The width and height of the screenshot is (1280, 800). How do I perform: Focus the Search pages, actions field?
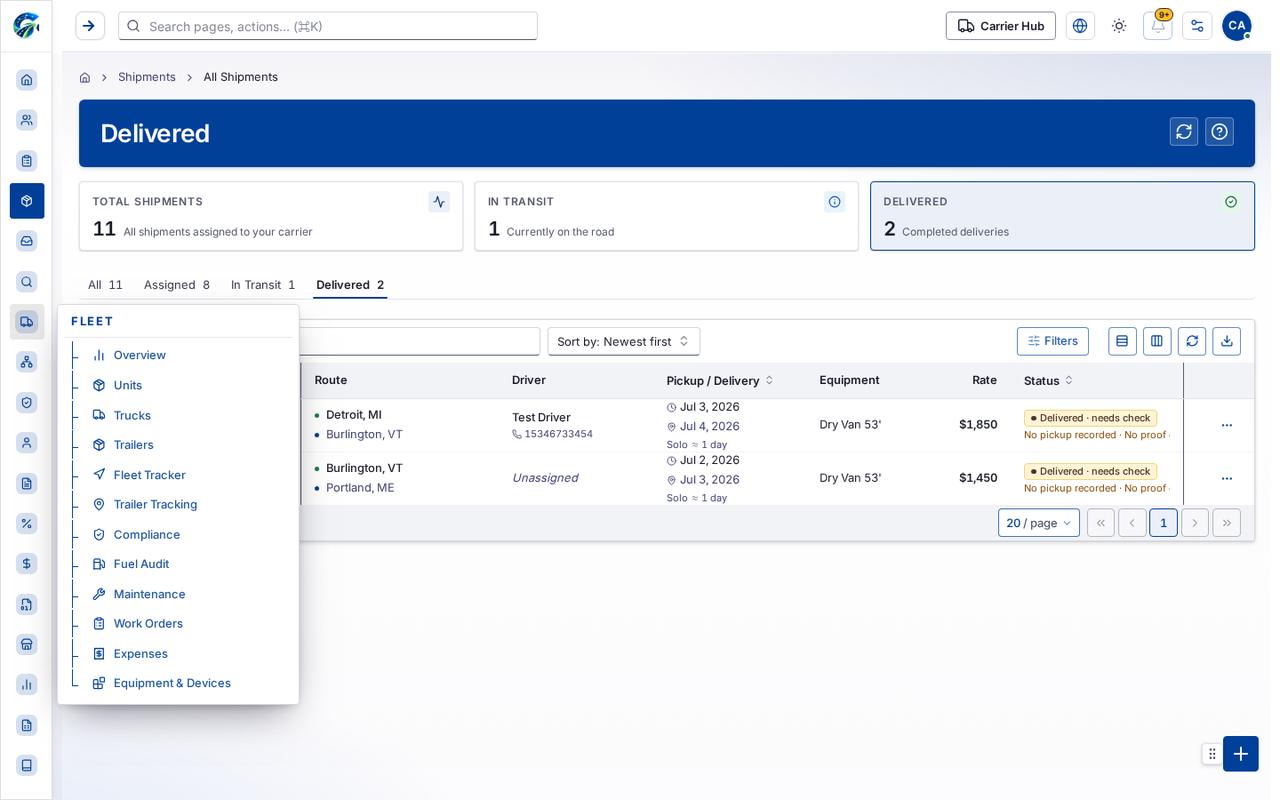pos(328,26)
